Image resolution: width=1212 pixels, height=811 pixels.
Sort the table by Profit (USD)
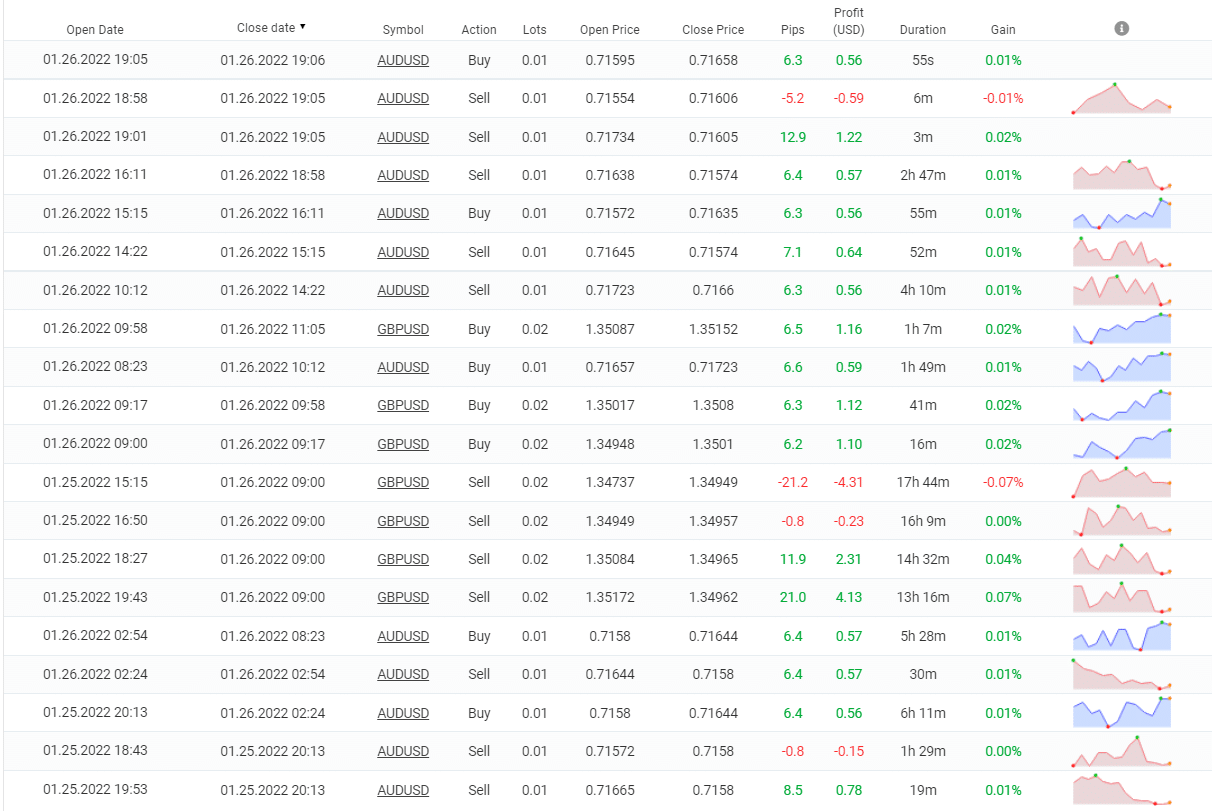849,21
